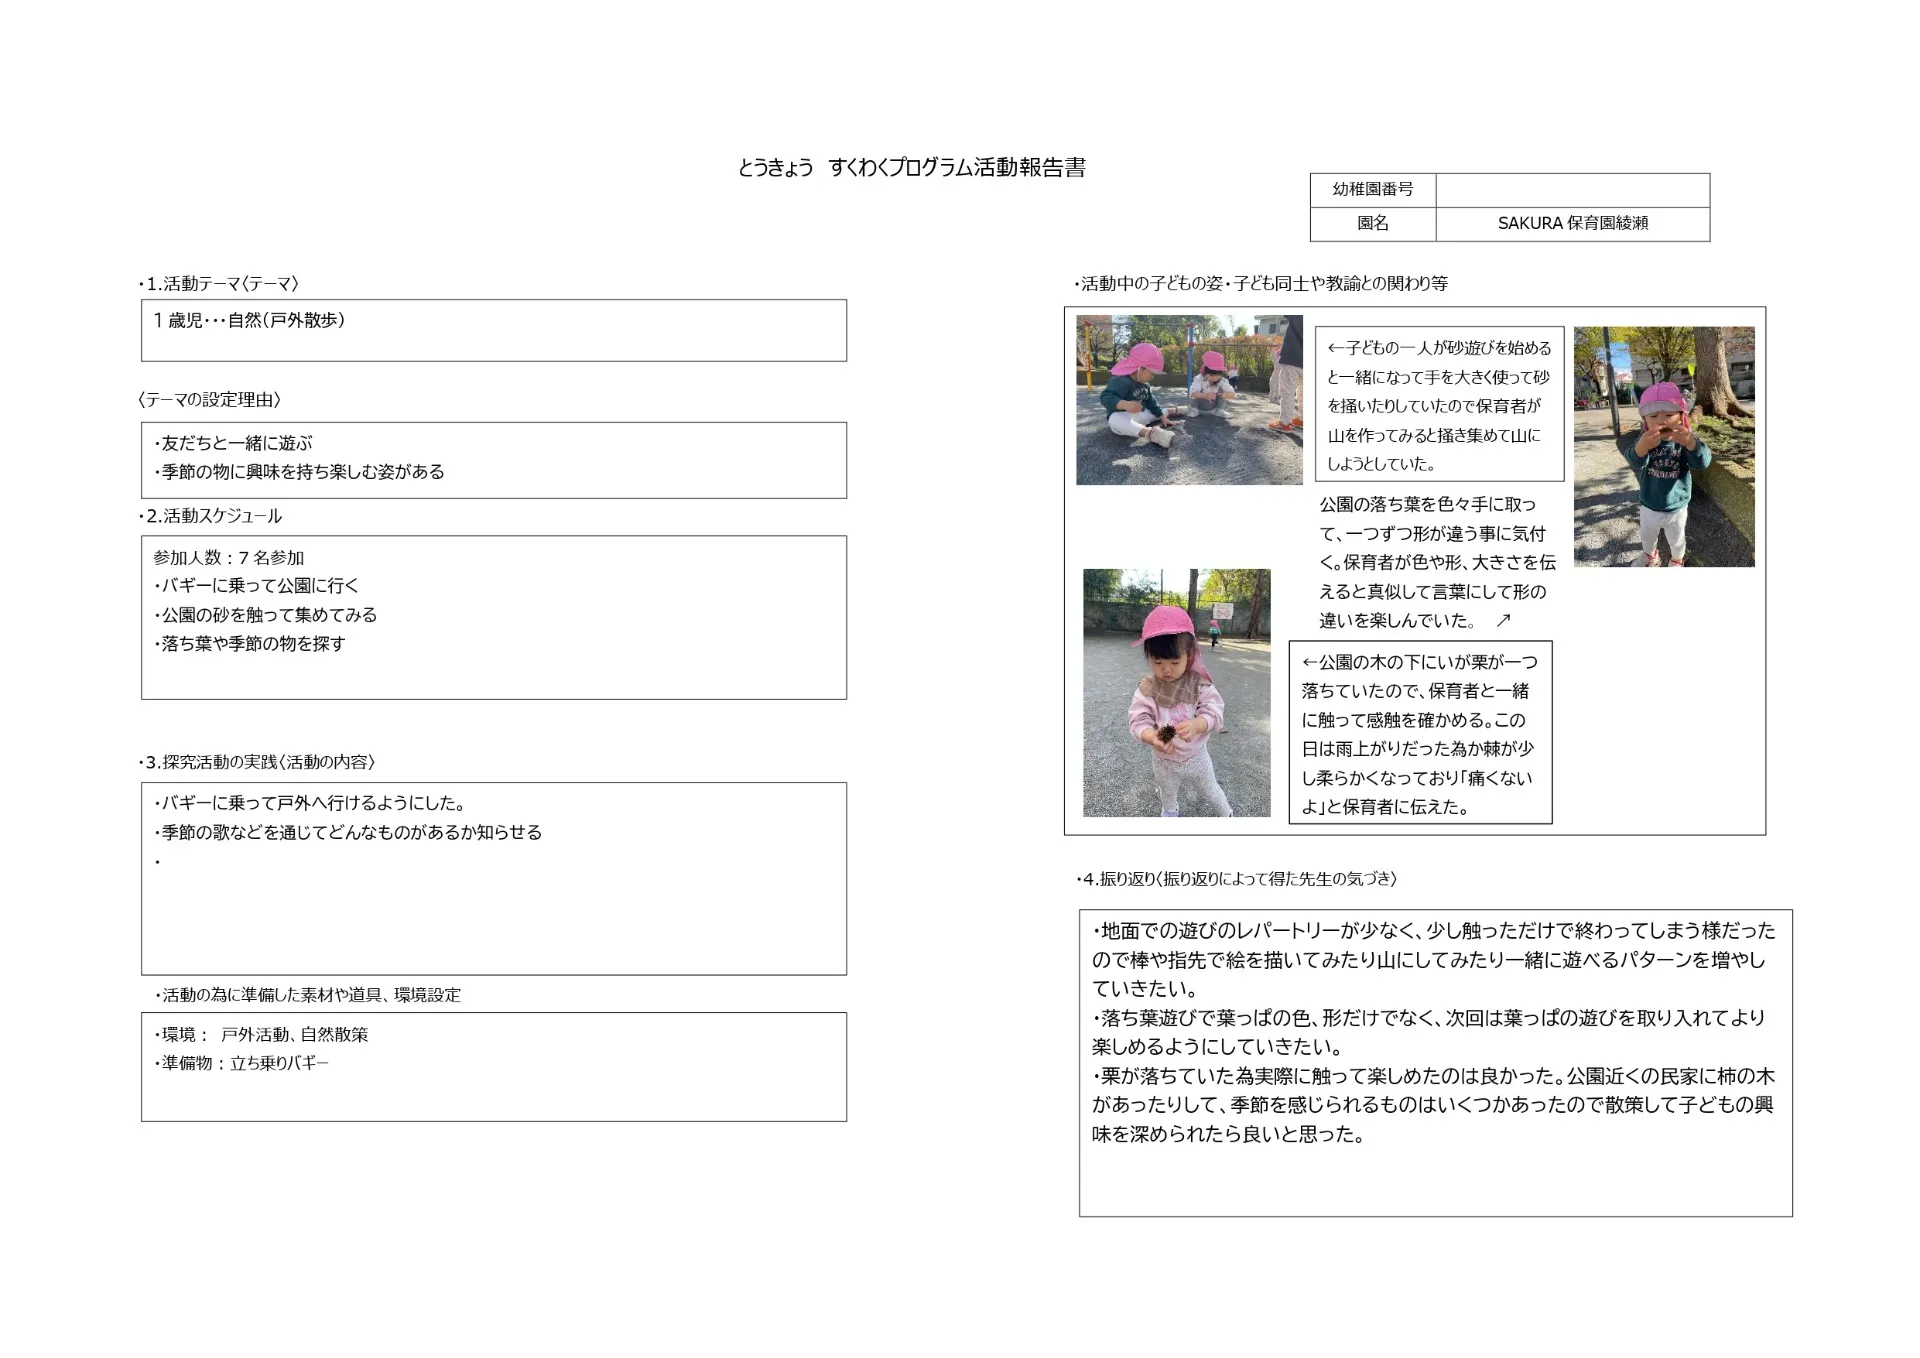Click the chestnut caption text box

(1420, 733)
